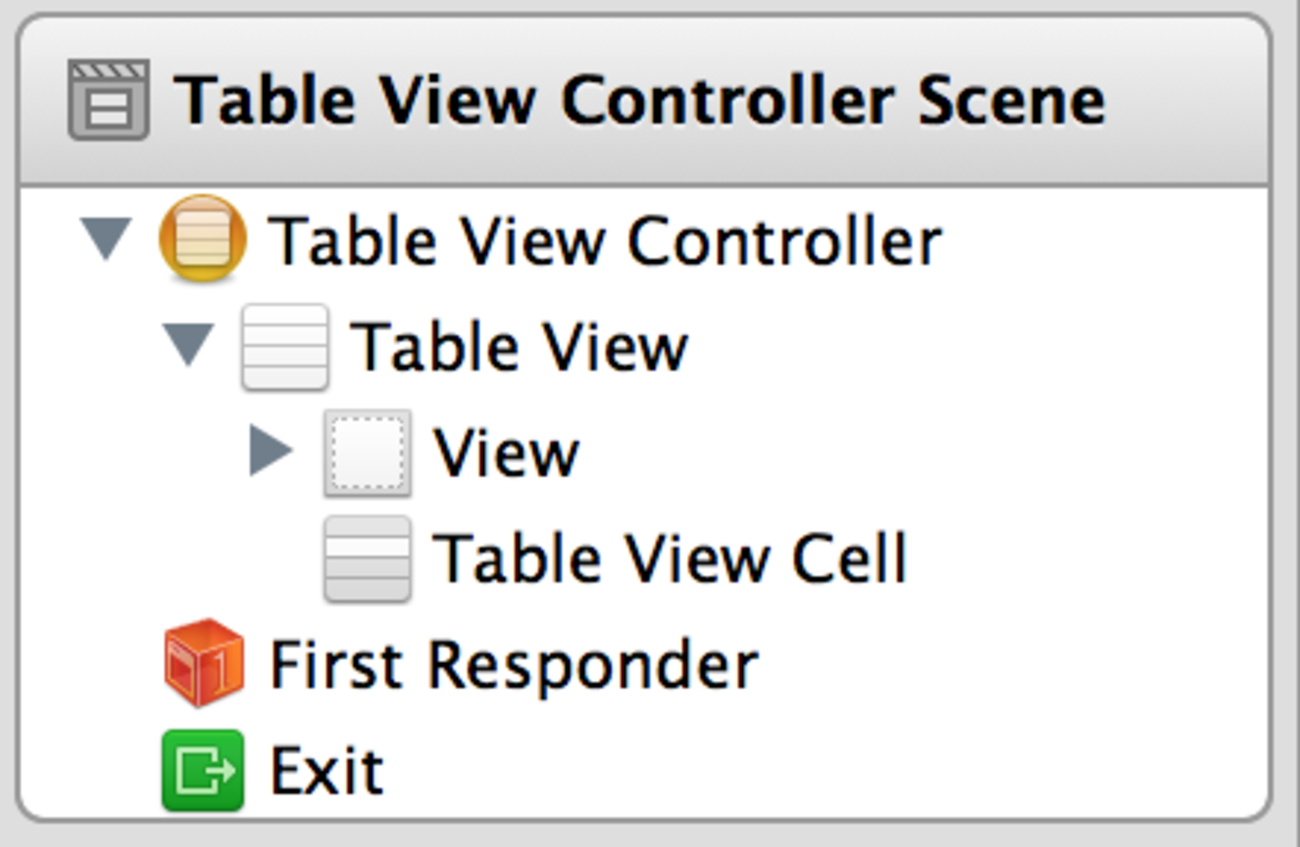Select the Exit label
Screen dimensions: 1300x847
327,771
